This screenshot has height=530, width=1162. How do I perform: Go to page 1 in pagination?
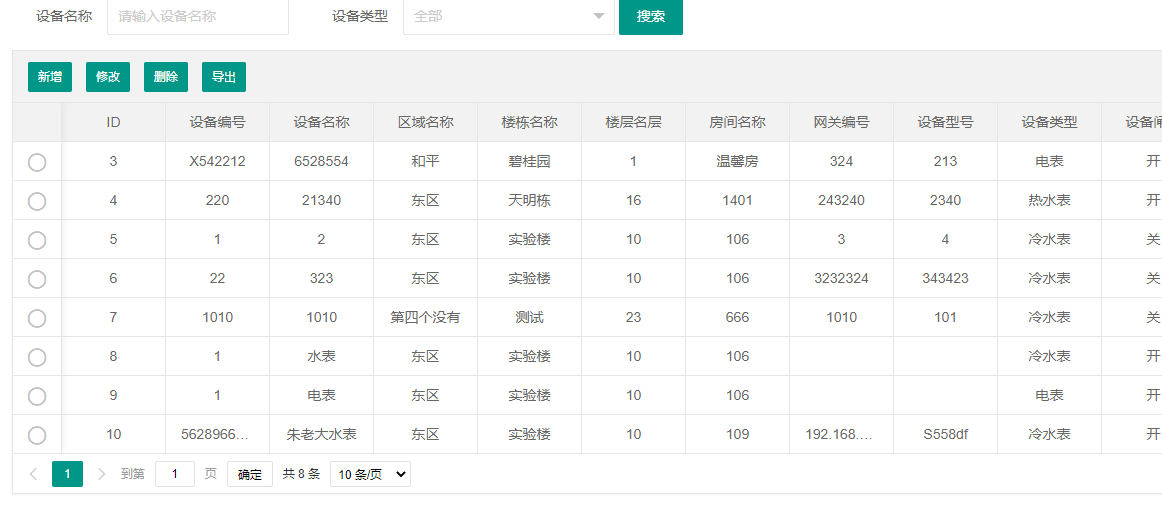click(x=67, y=474)
